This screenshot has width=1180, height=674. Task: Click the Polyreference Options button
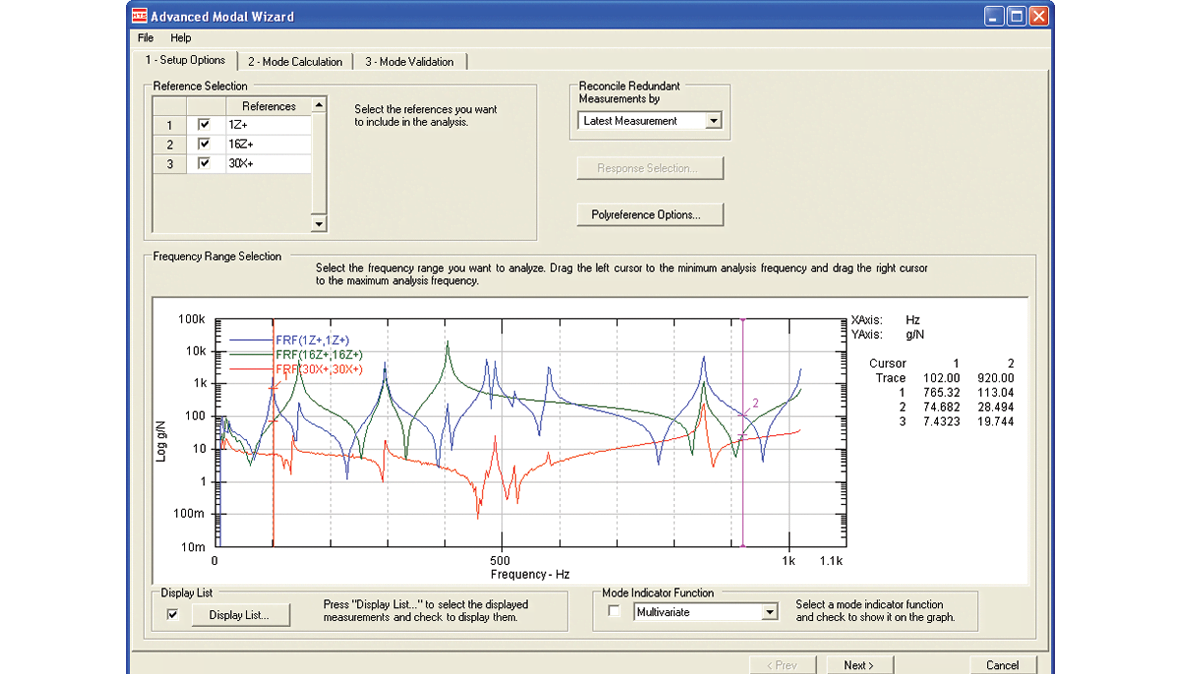point(650,214)
